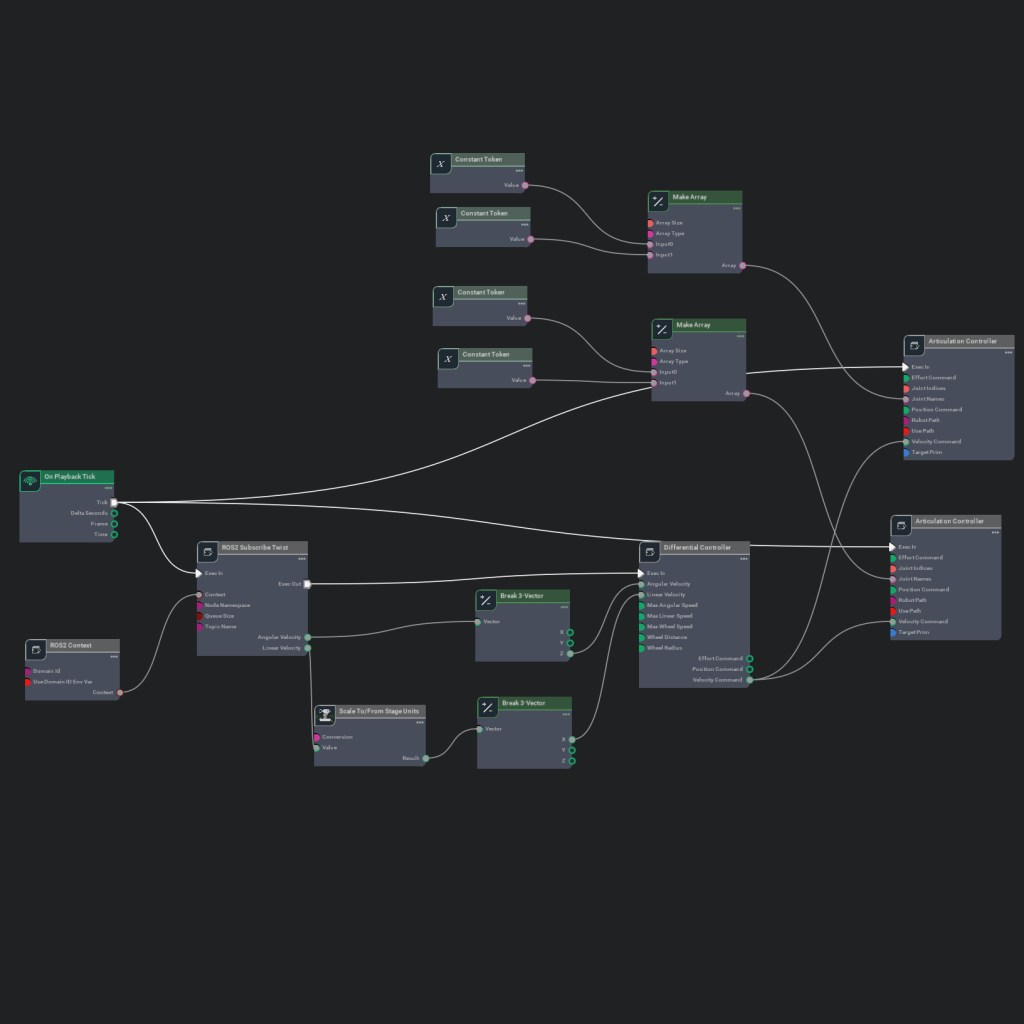Expand the On Playback Tick node ellipsis
The height and width of the screenshot is (1024, 1024).
(x=108, y=488)
